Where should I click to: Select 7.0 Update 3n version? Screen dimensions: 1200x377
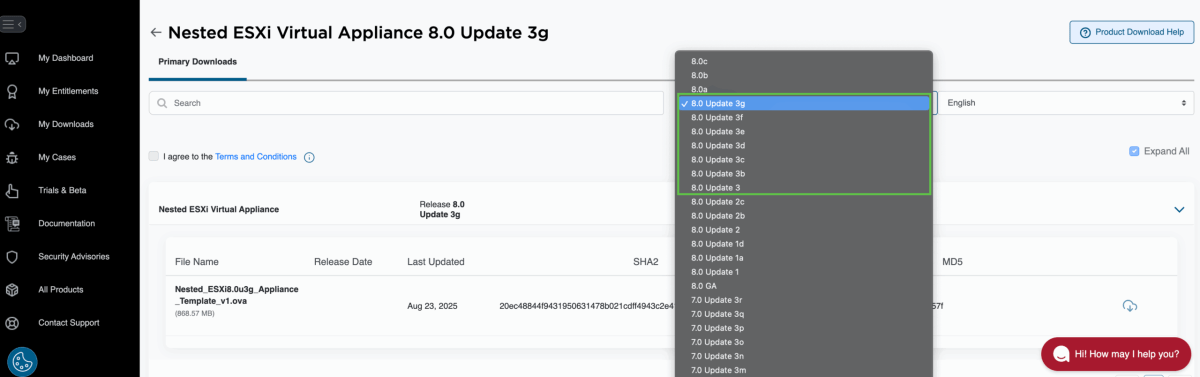pos(804,355)
